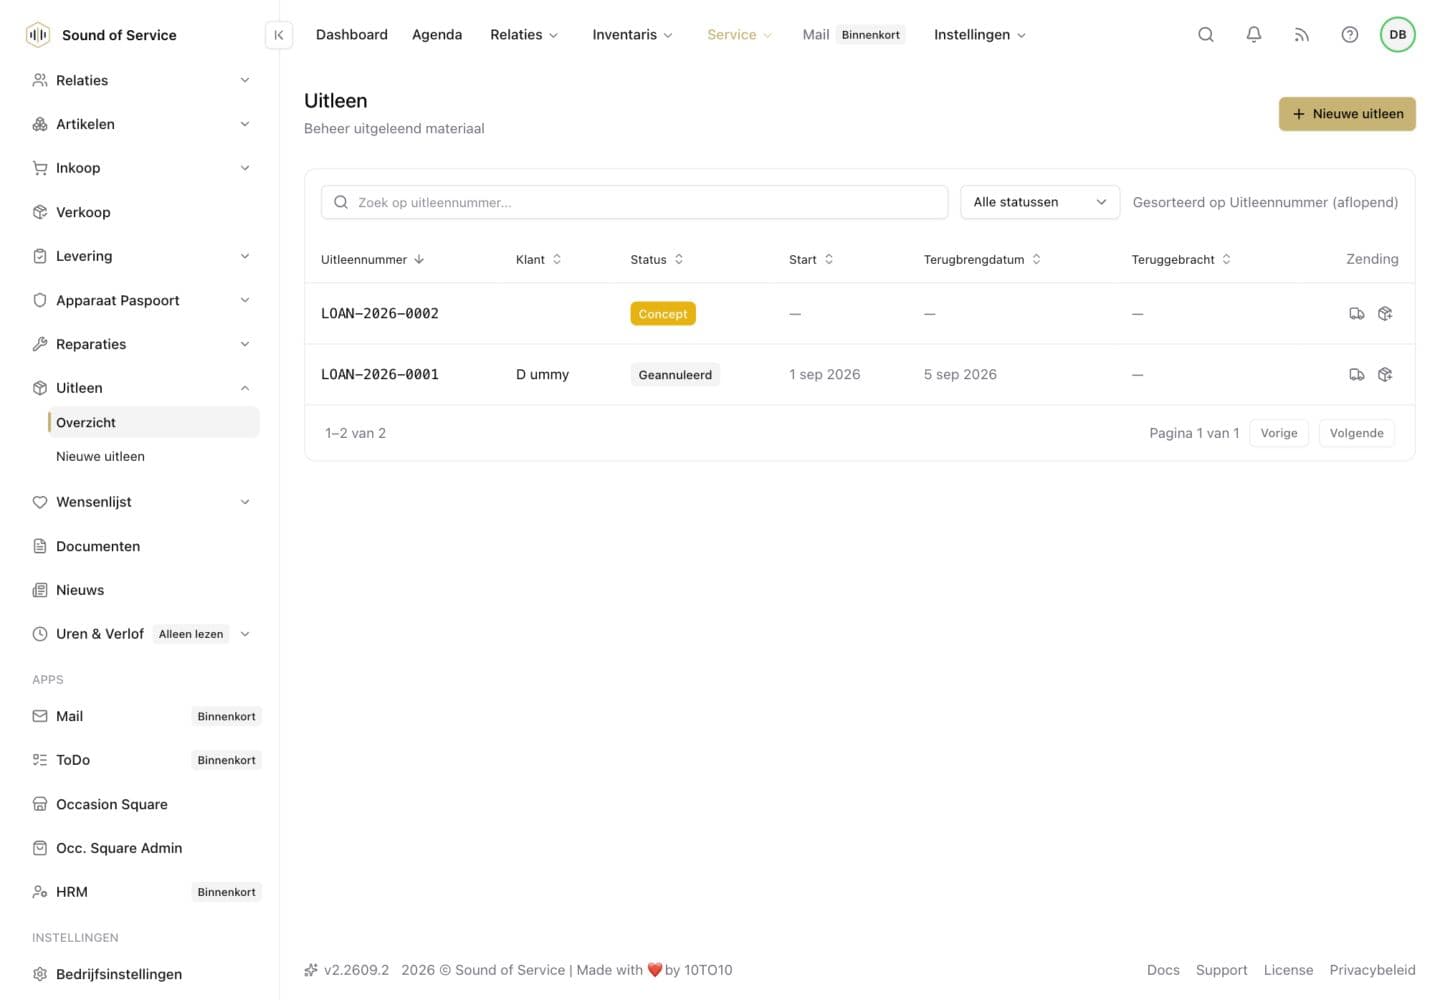
Task: Open the DB user avatar menu
Action: pyautogui.click(x=1398, y=35)
